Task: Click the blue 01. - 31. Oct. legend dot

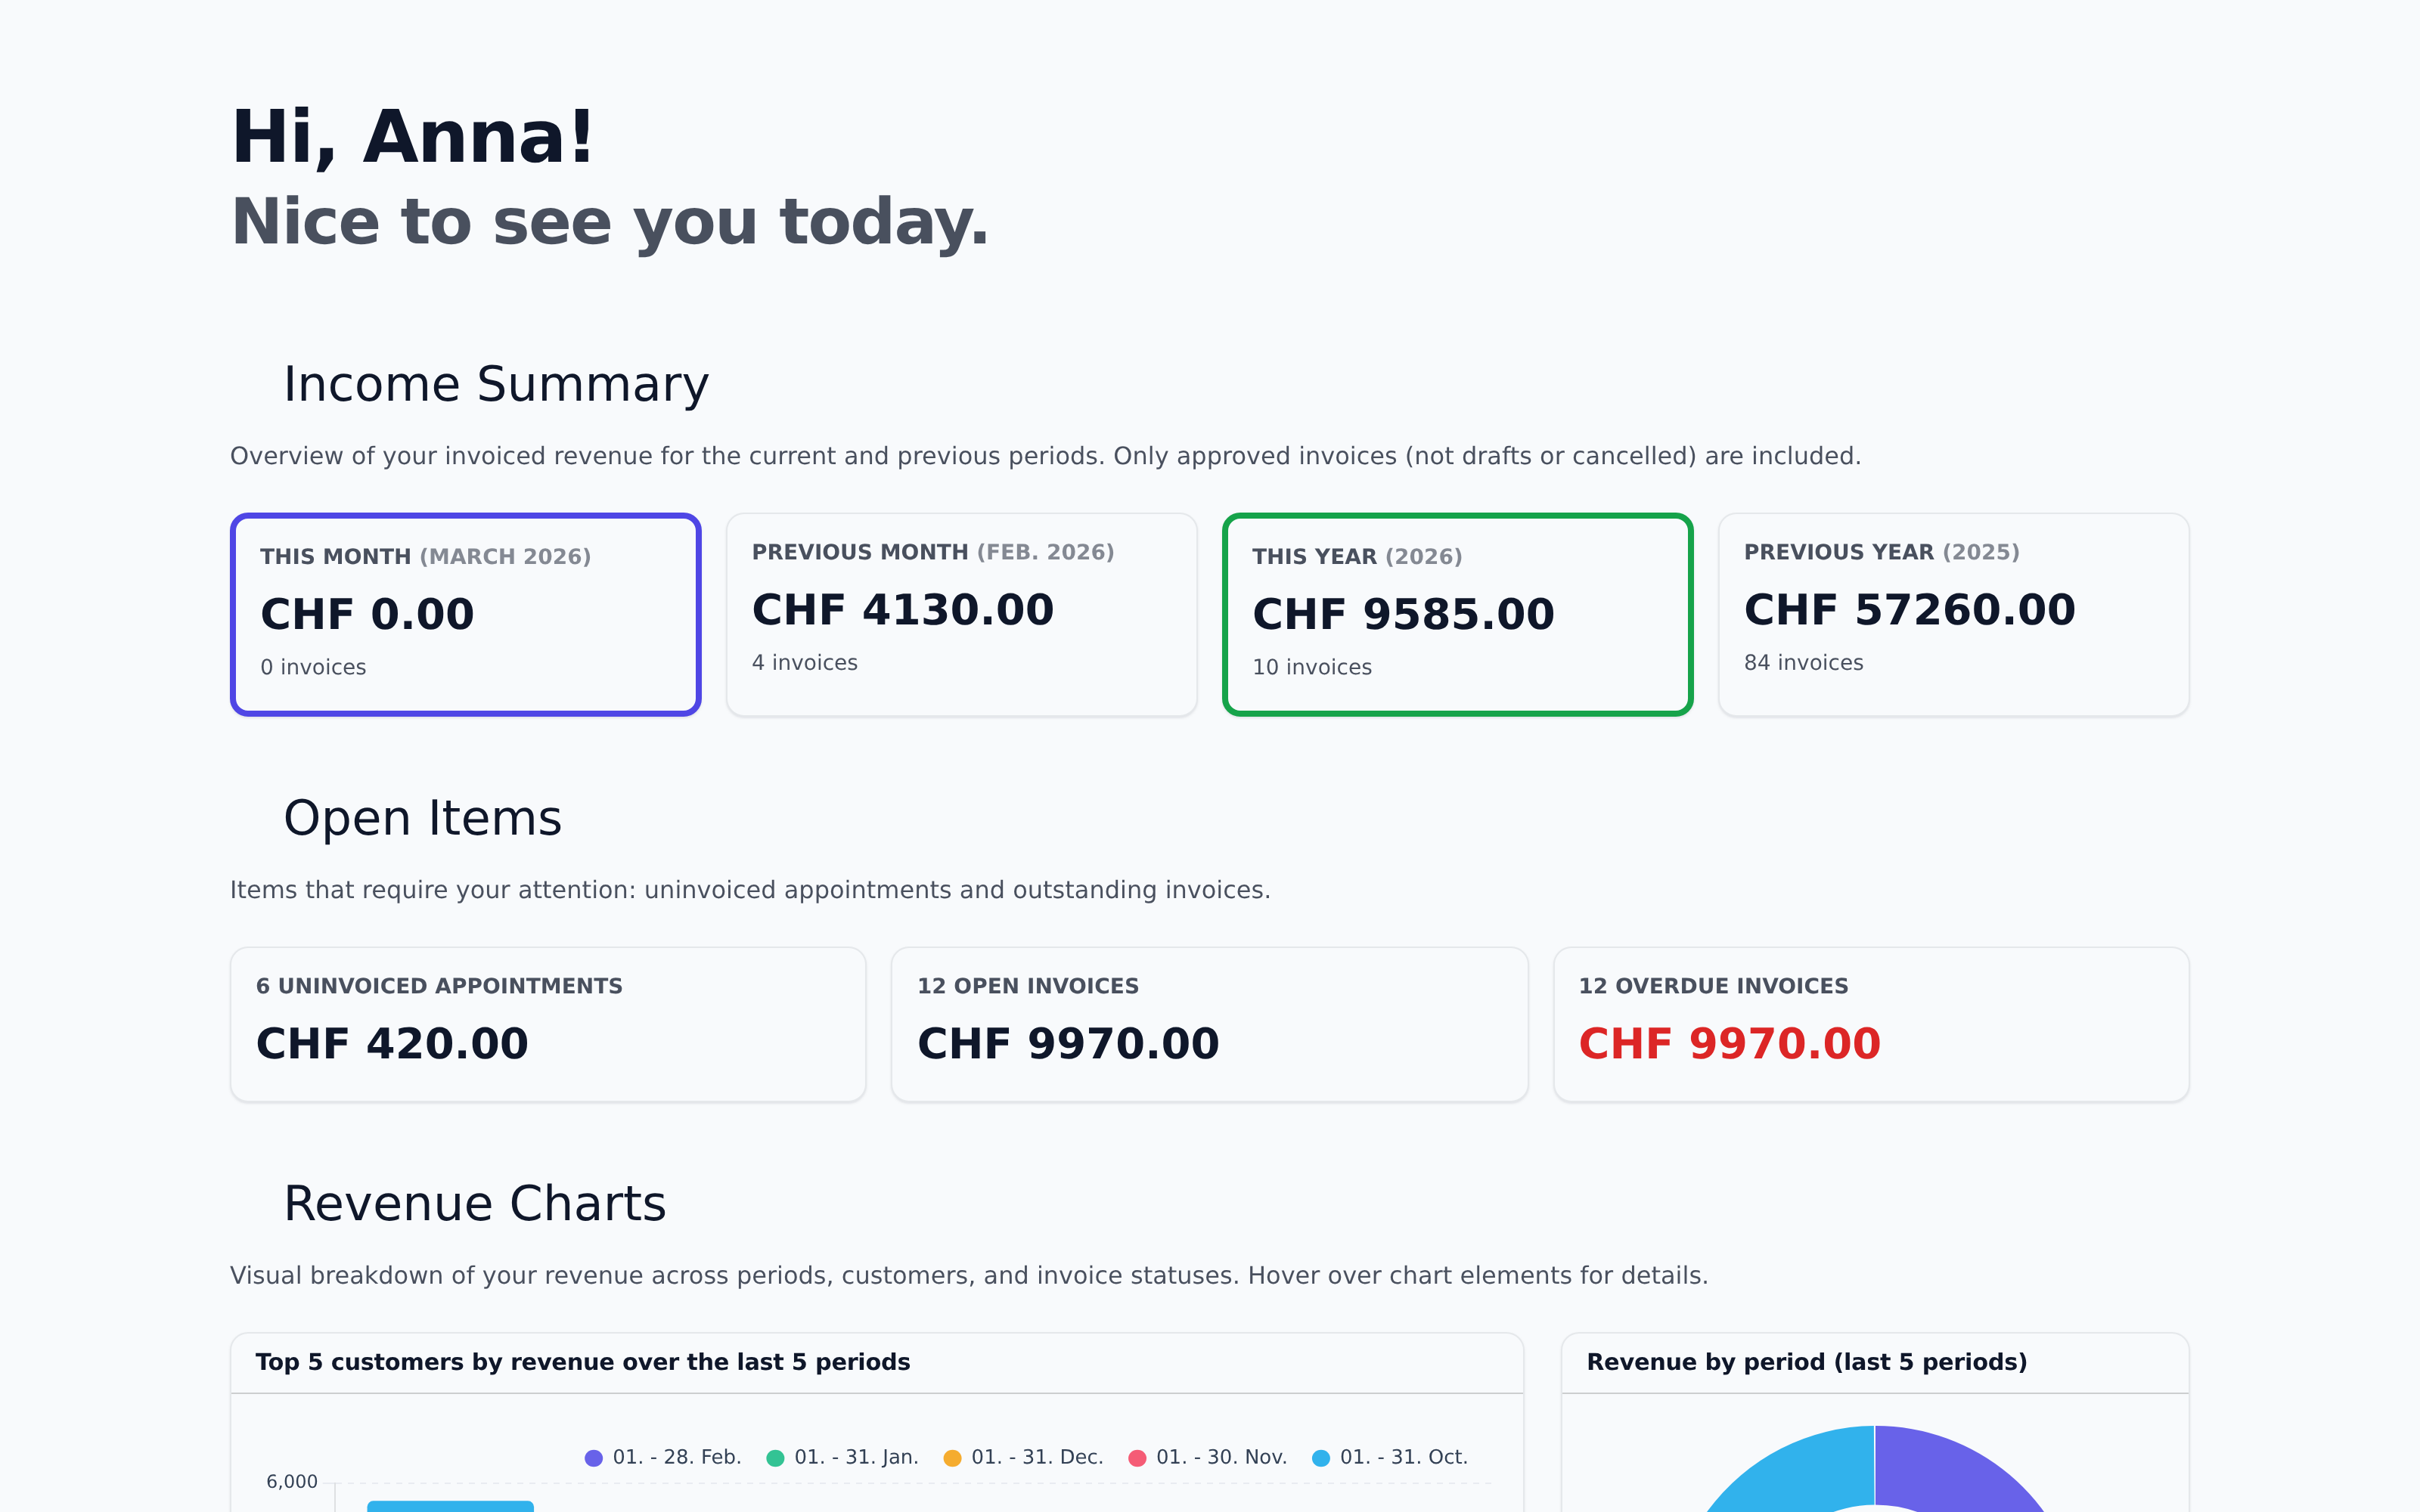Action: pos(1321,1458)
